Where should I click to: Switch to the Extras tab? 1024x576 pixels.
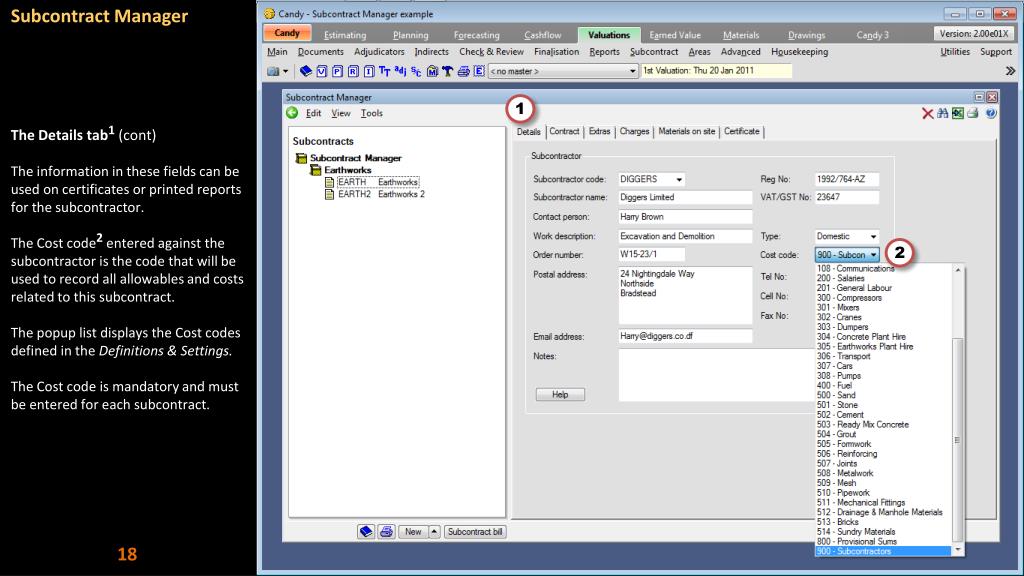[x=599, y=131]
